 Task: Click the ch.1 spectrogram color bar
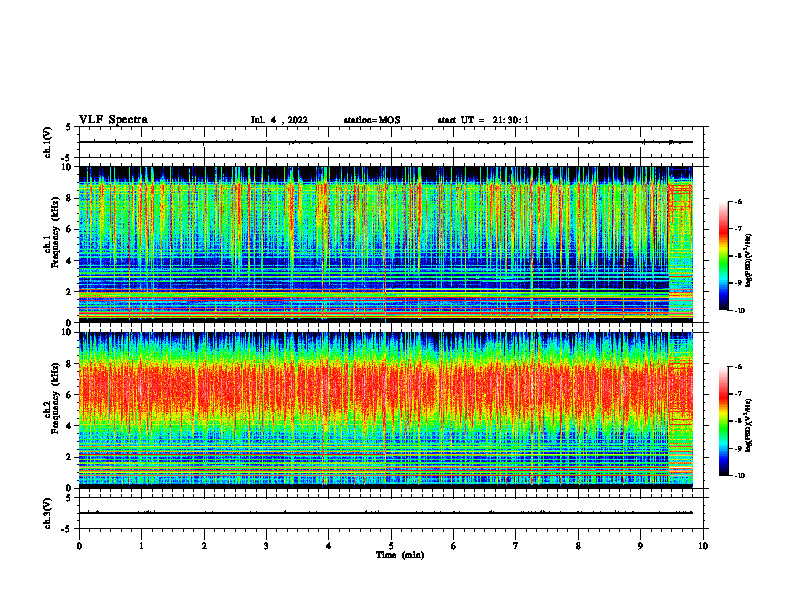[723, 256]
